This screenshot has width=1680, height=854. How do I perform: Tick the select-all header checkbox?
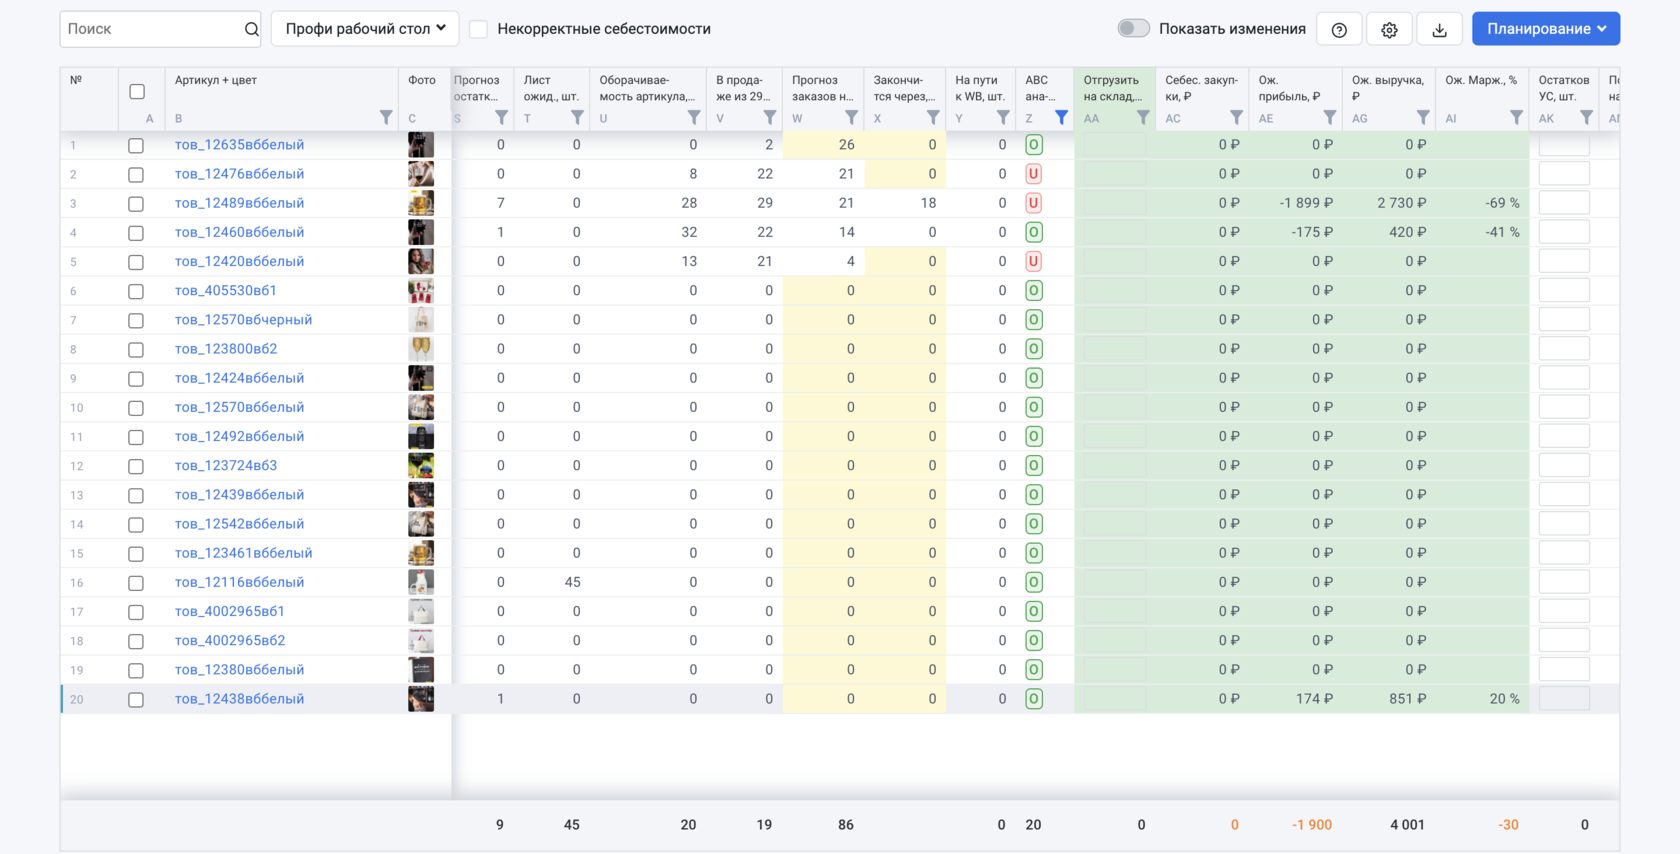click(137, 92)
